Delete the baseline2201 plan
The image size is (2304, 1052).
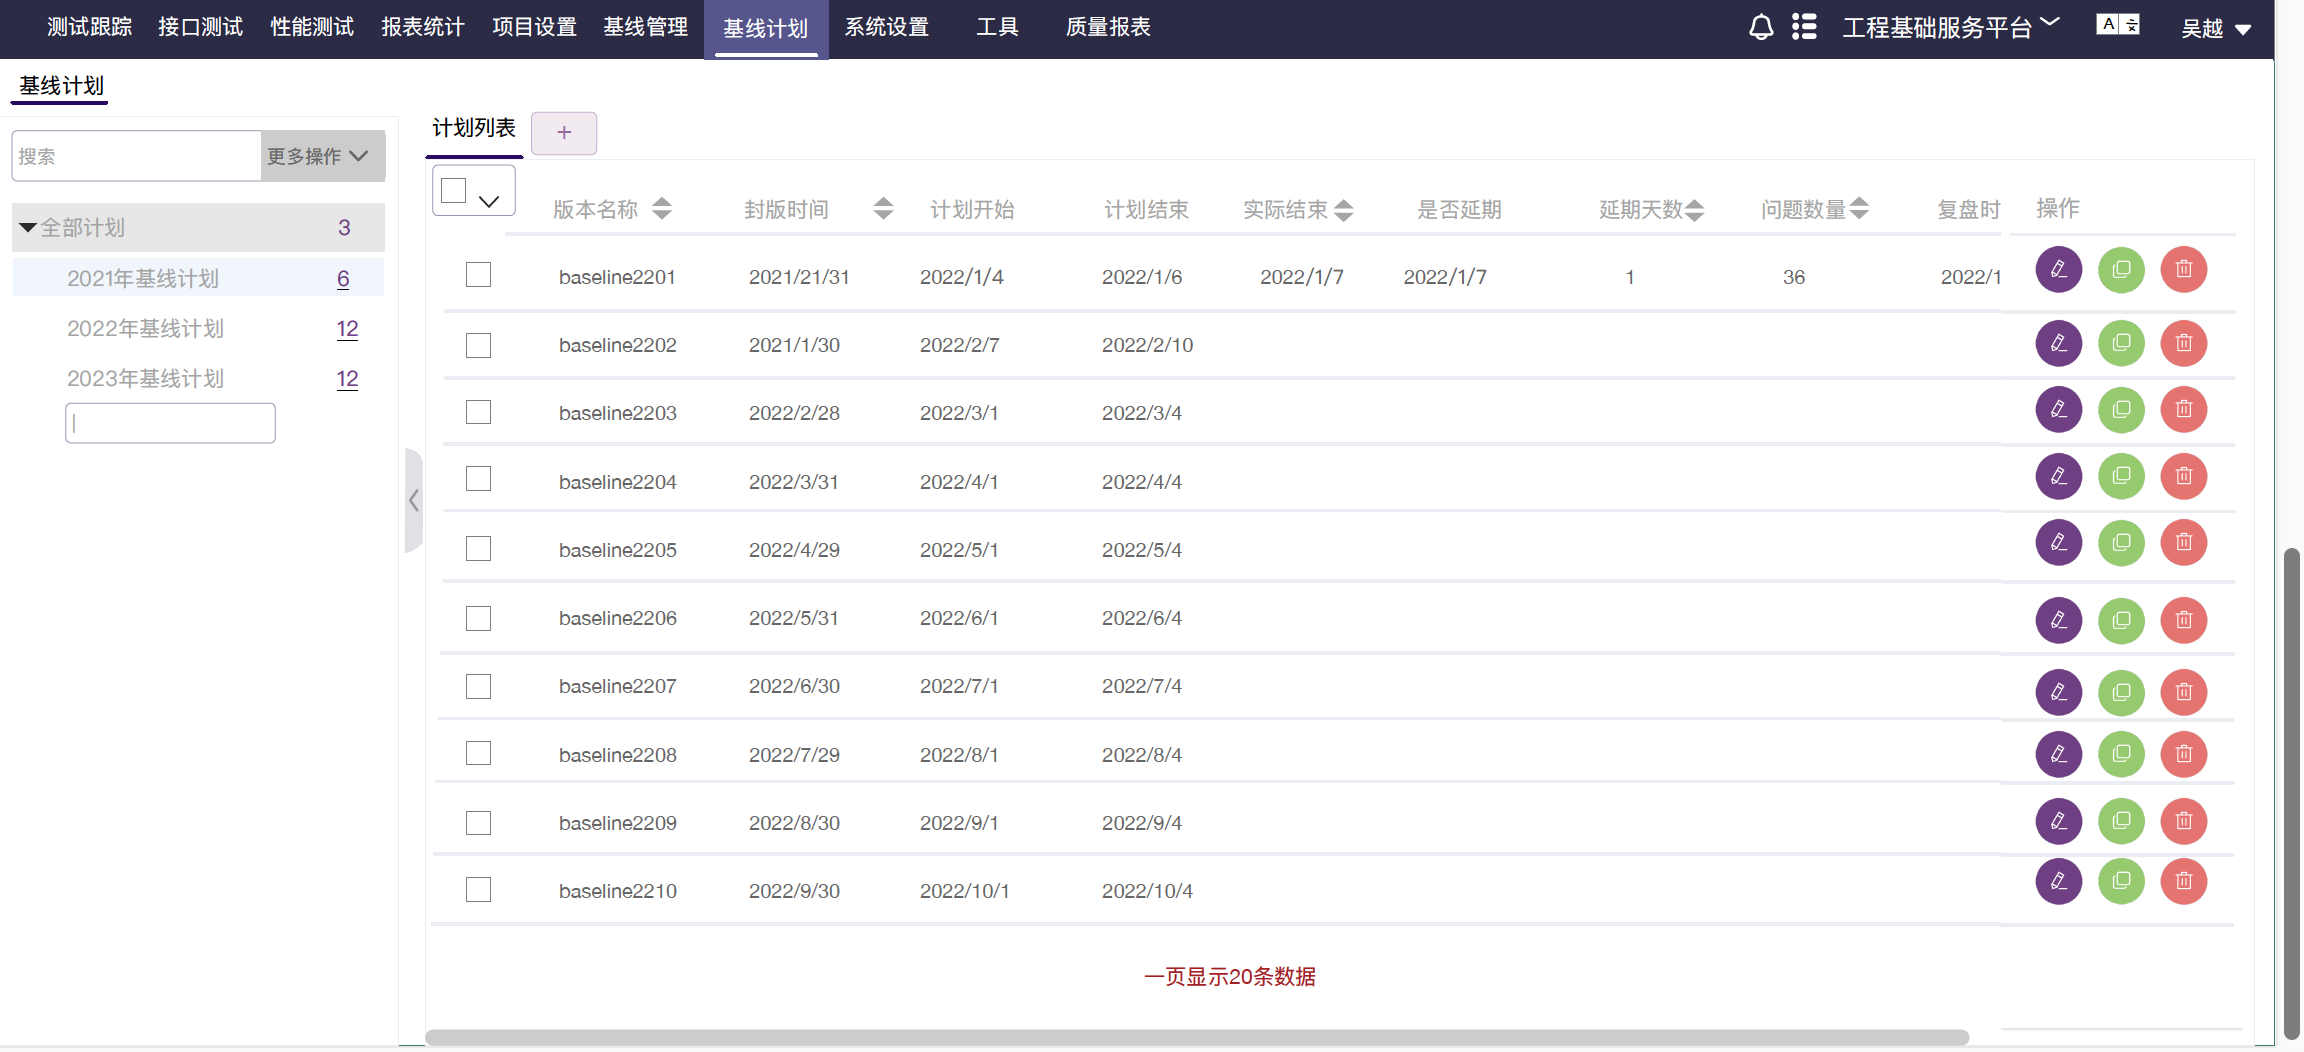[2184, 270]
